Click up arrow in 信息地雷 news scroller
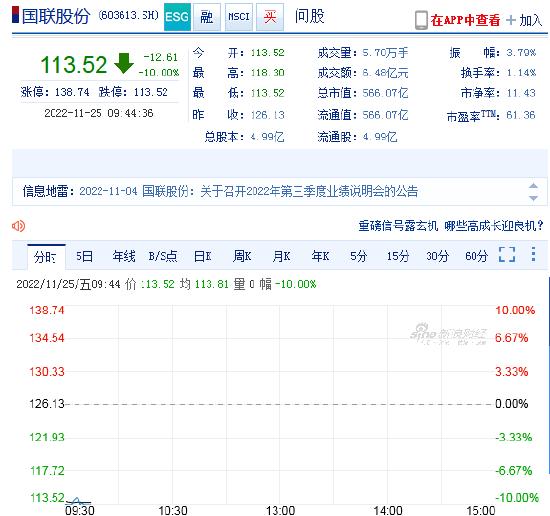 tap(533, 186)
